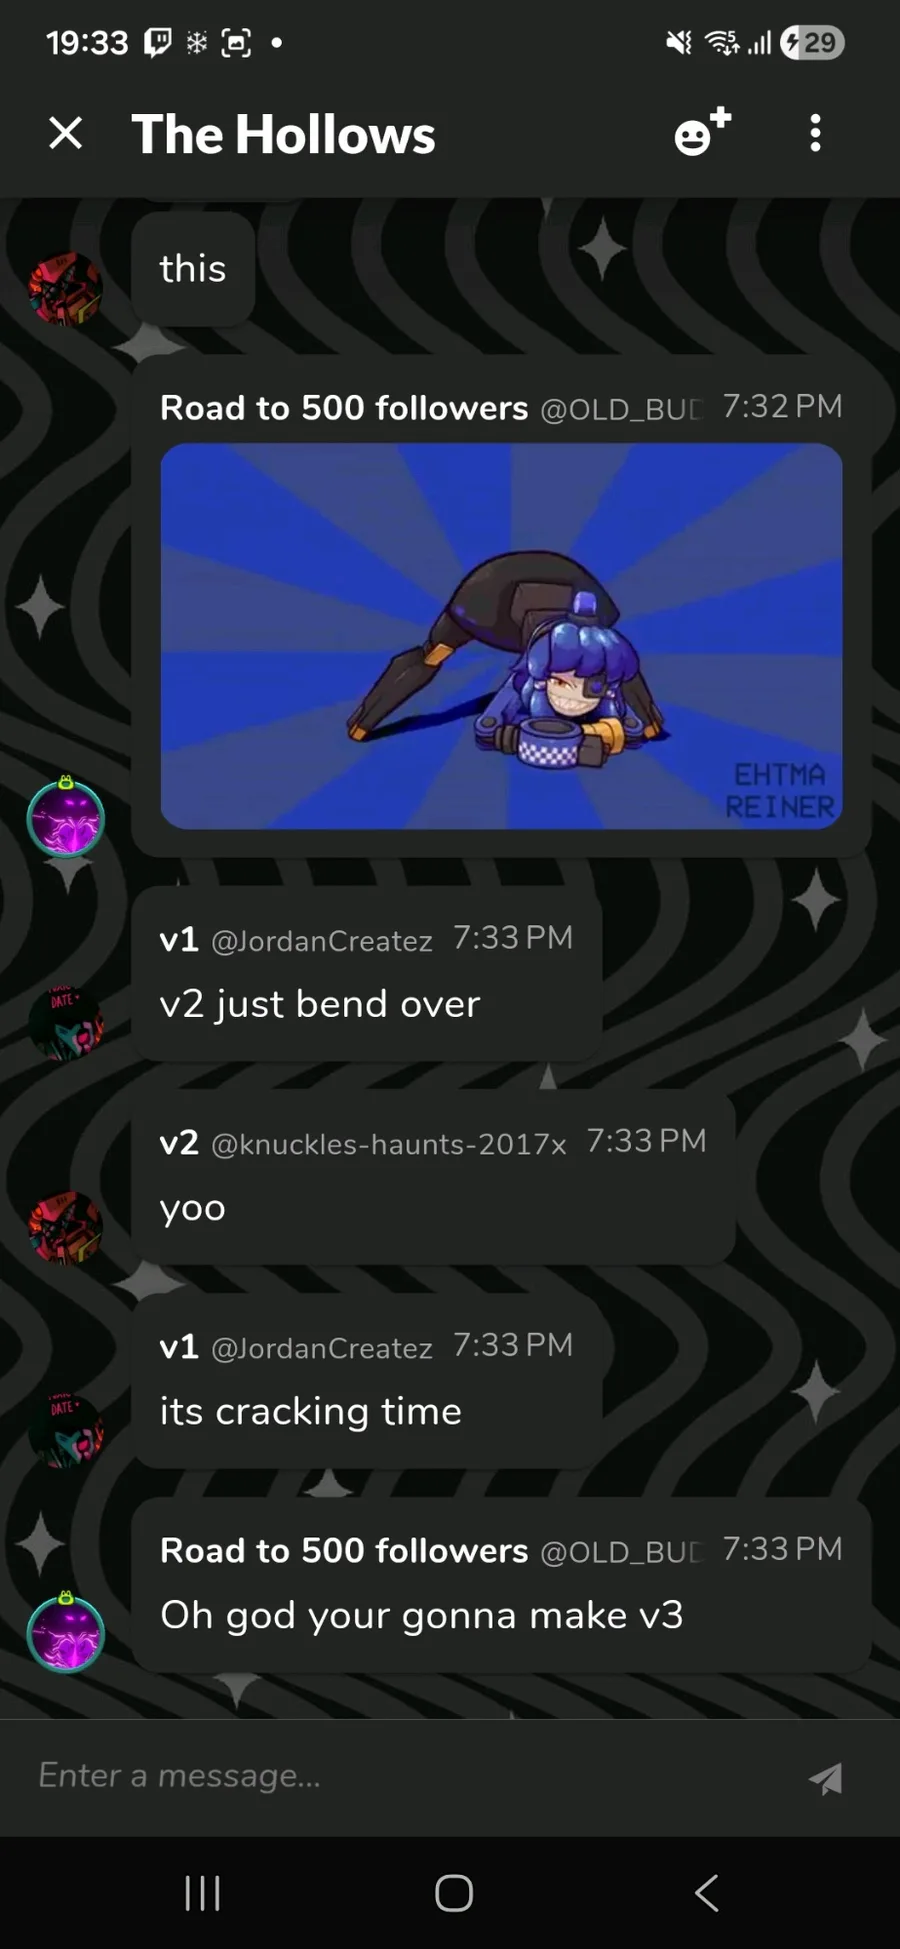Viewport: 900px width, 1949px height.
Task: Tap the avatar beside "yoo" message
Action: point(65,1227)
